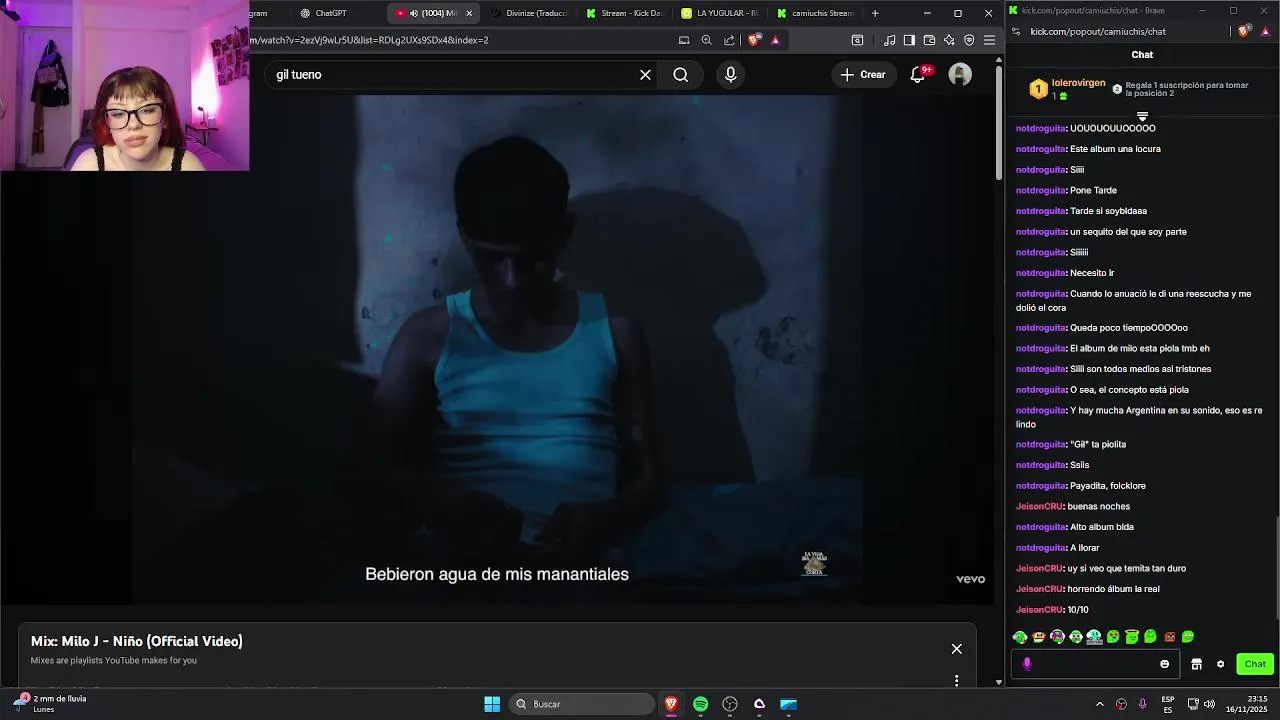Open the emoji picker in chat input
The image size is (1280, 720).
click(x=1164, y=664)
